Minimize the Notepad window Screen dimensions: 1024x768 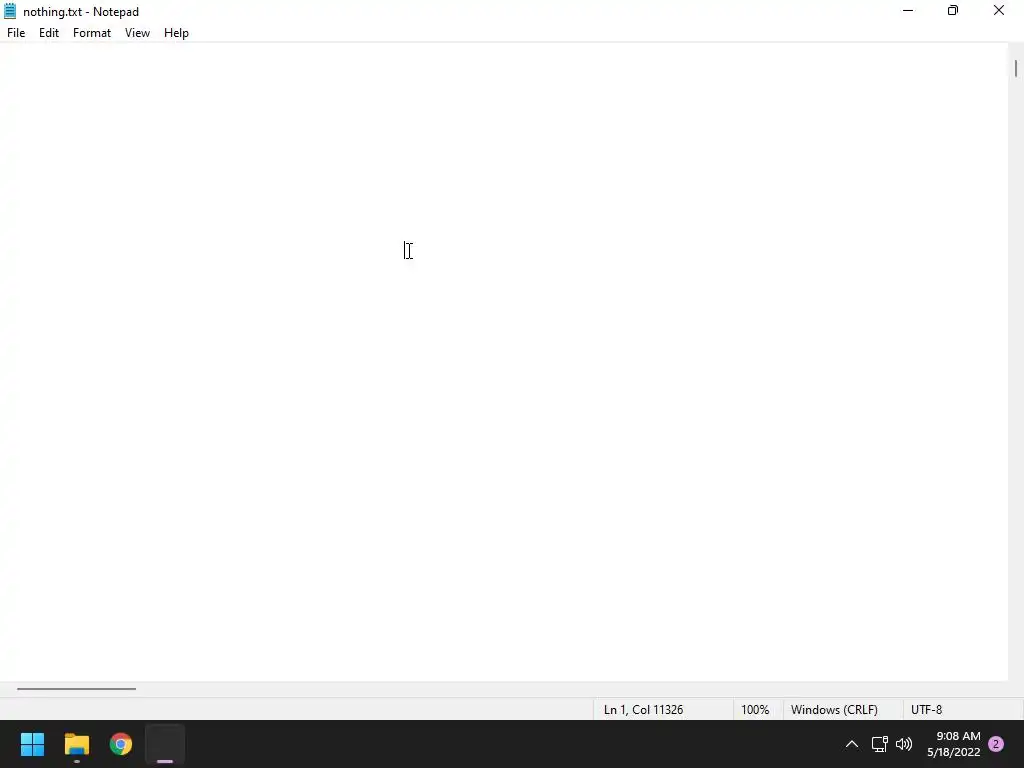pos(908,11)
